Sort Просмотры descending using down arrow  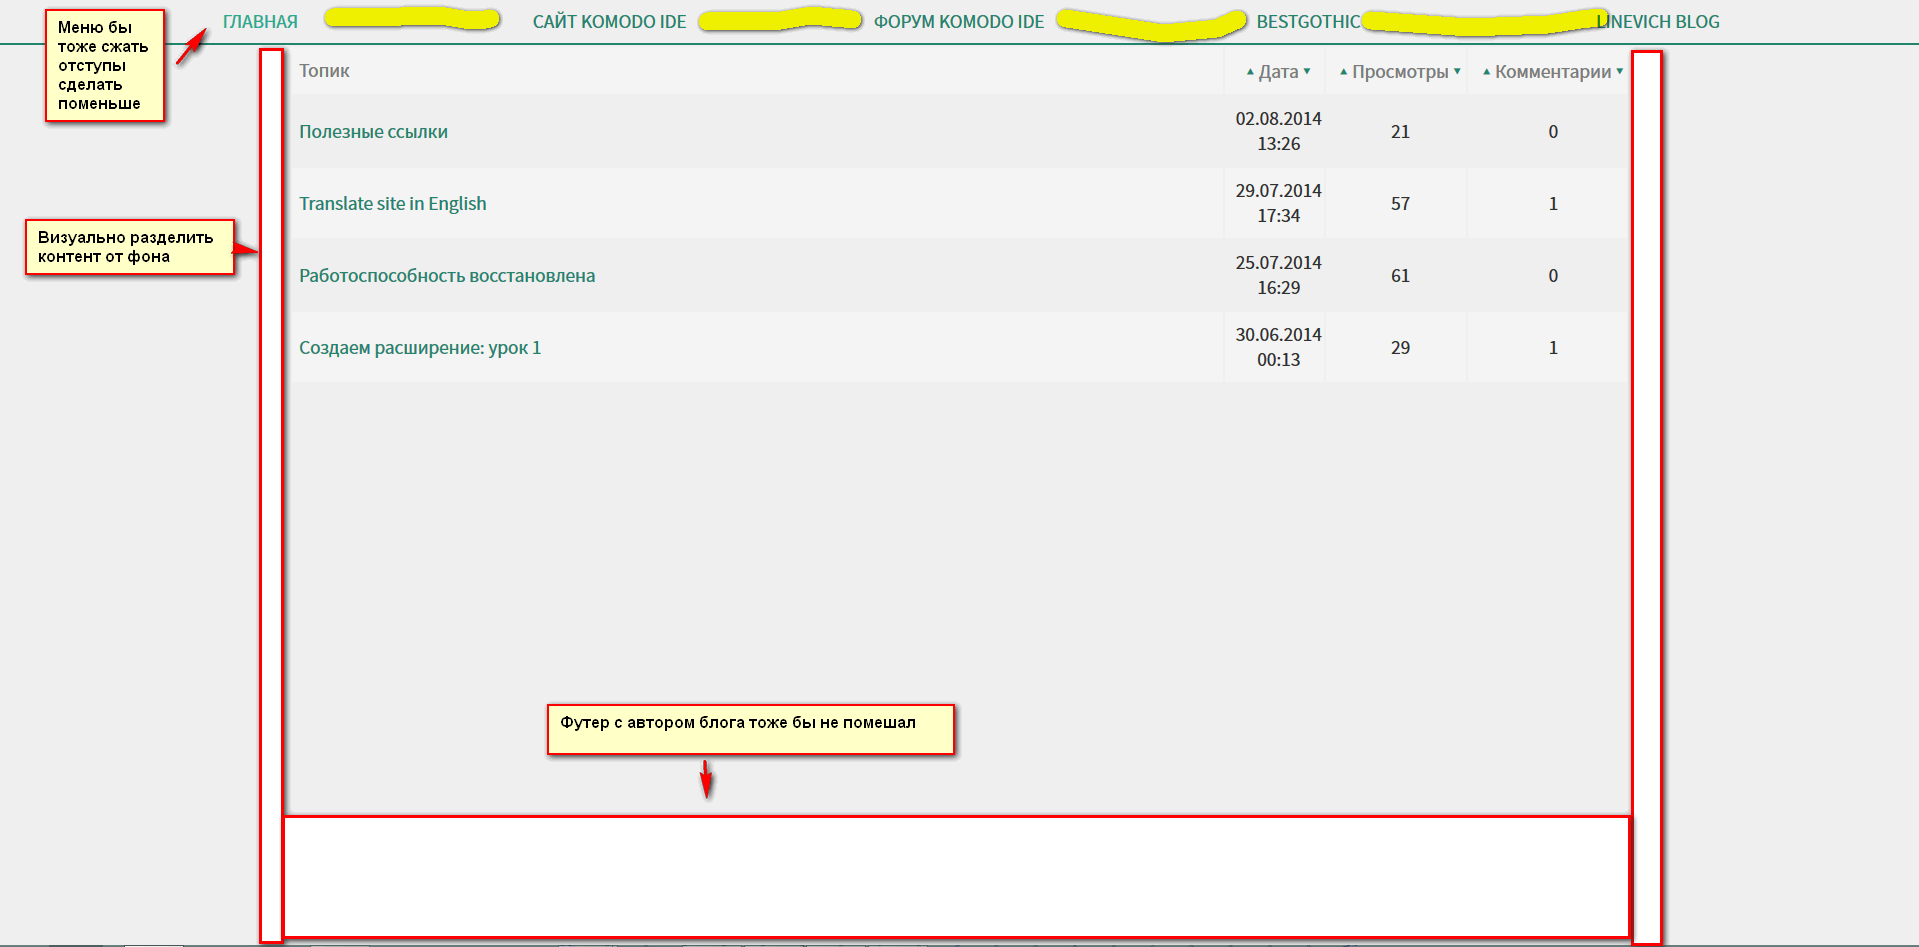point(1457,71)
